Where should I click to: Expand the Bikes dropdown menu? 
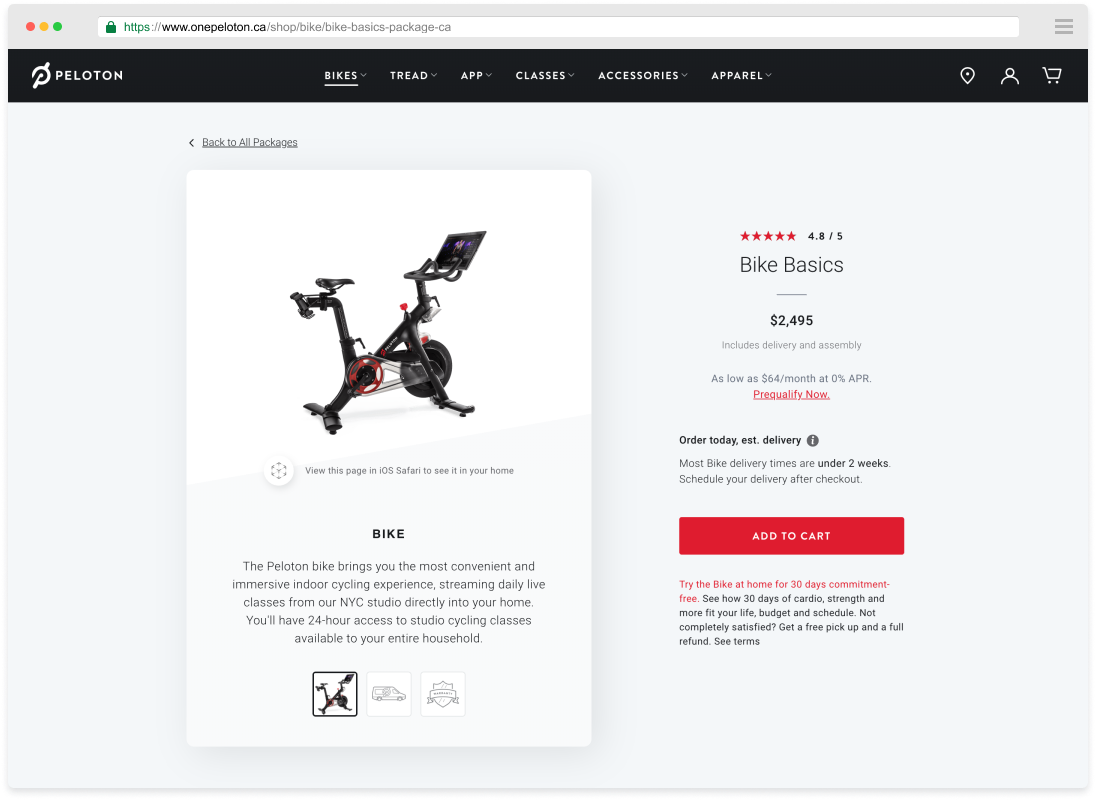pyautogui.click(x=345, y=75)
